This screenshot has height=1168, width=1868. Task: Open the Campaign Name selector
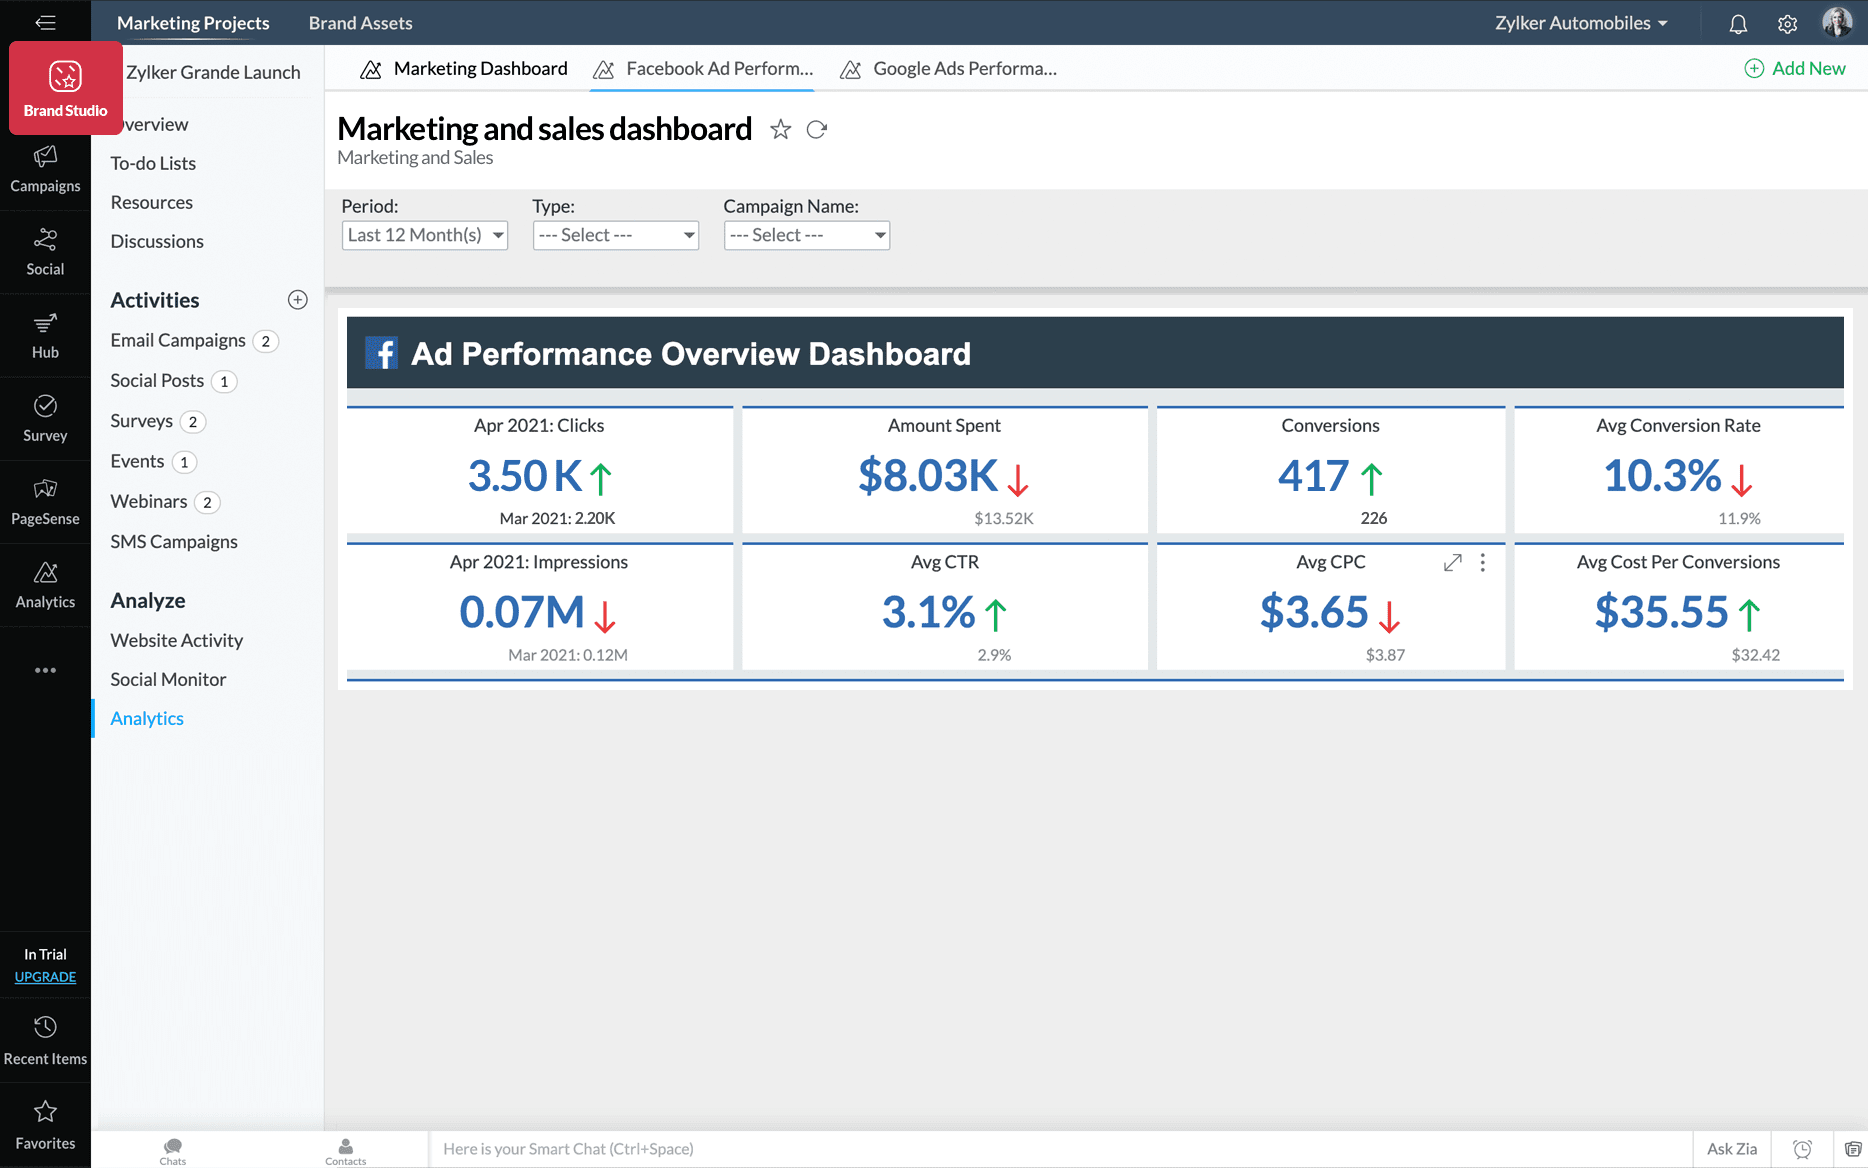click(x=806, y=235)
